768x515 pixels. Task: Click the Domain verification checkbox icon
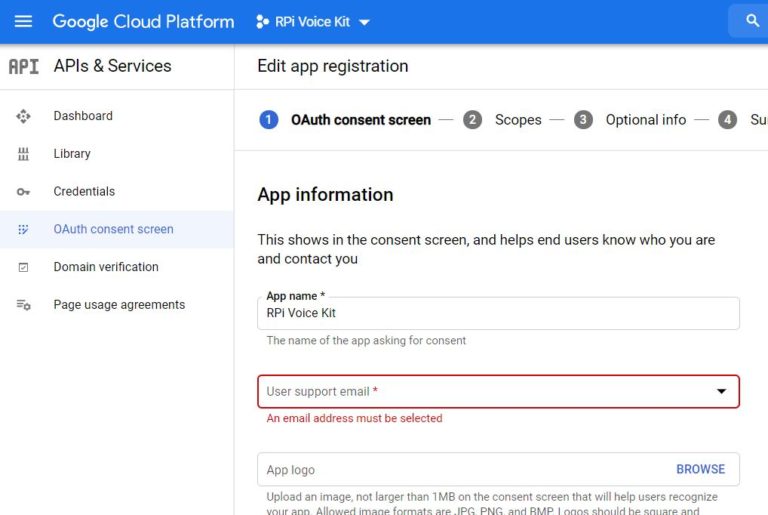click(23, 267)
